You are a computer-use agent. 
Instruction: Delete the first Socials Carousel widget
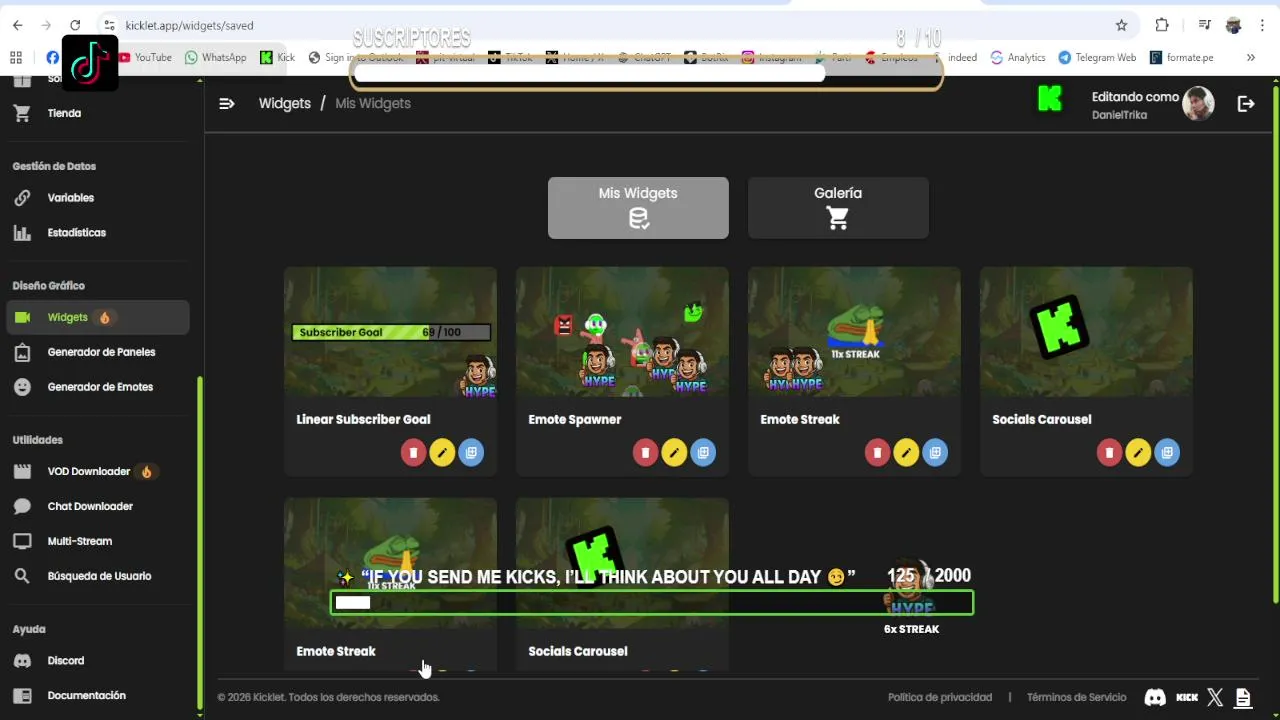pyautogui.click(x=1109, y=453)
